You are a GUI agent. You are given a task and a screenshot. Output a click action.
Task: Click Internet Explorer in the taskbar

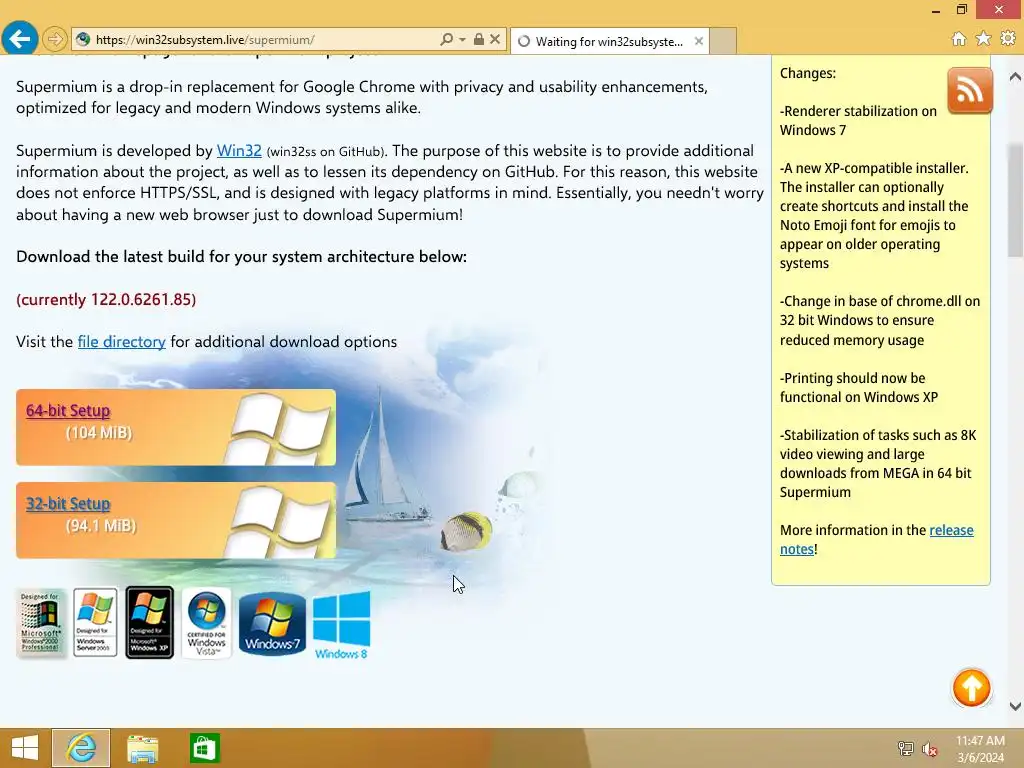click(x=81, y=748)
